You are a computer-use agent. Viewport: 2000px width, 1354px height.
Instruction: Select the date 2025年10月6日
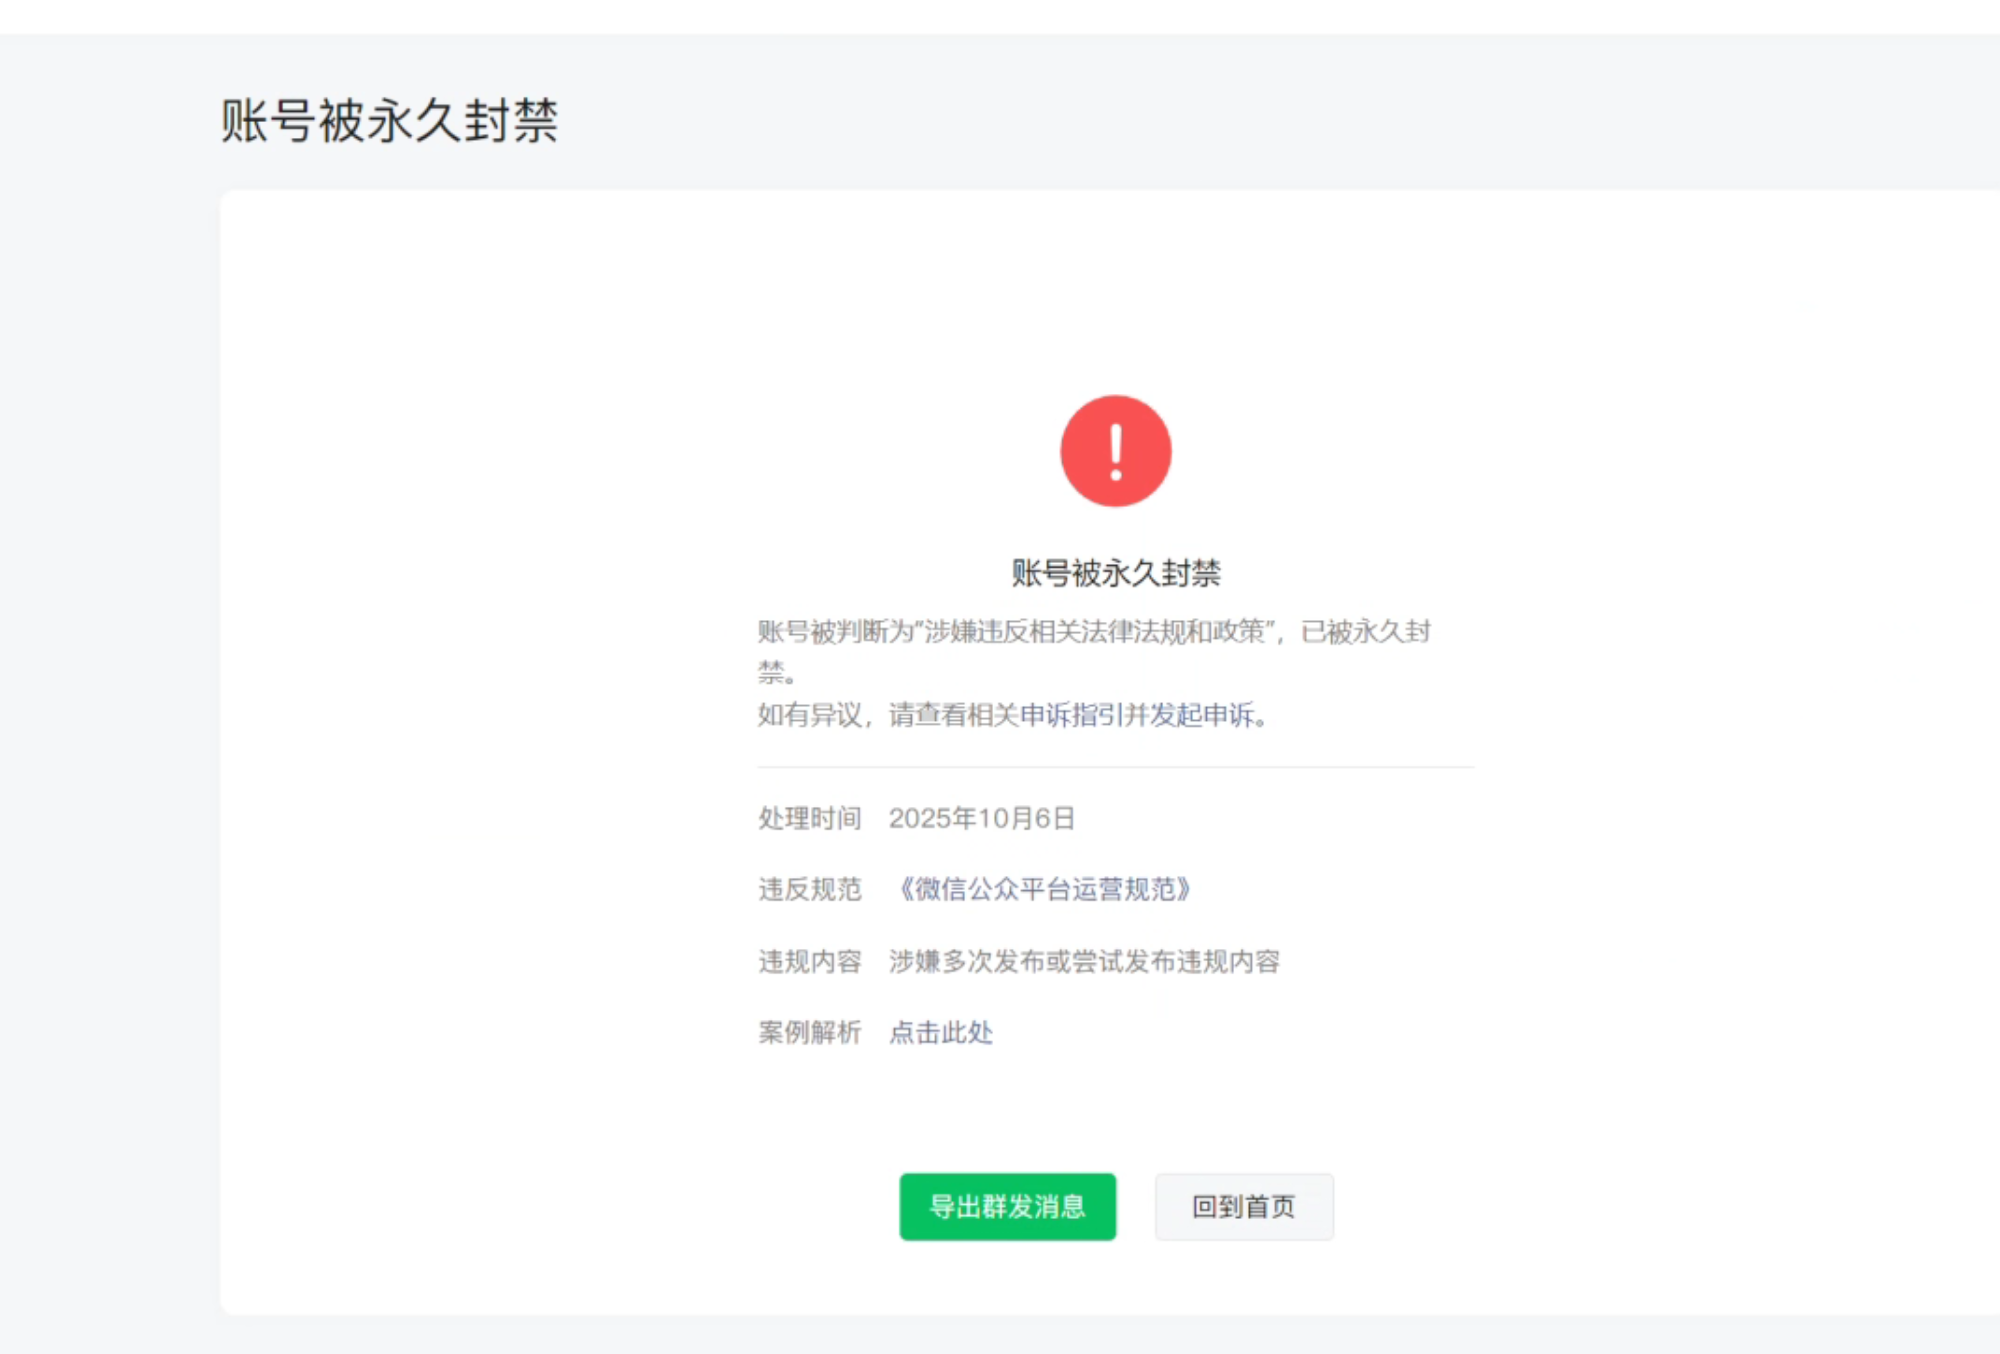tap(981, 818)
